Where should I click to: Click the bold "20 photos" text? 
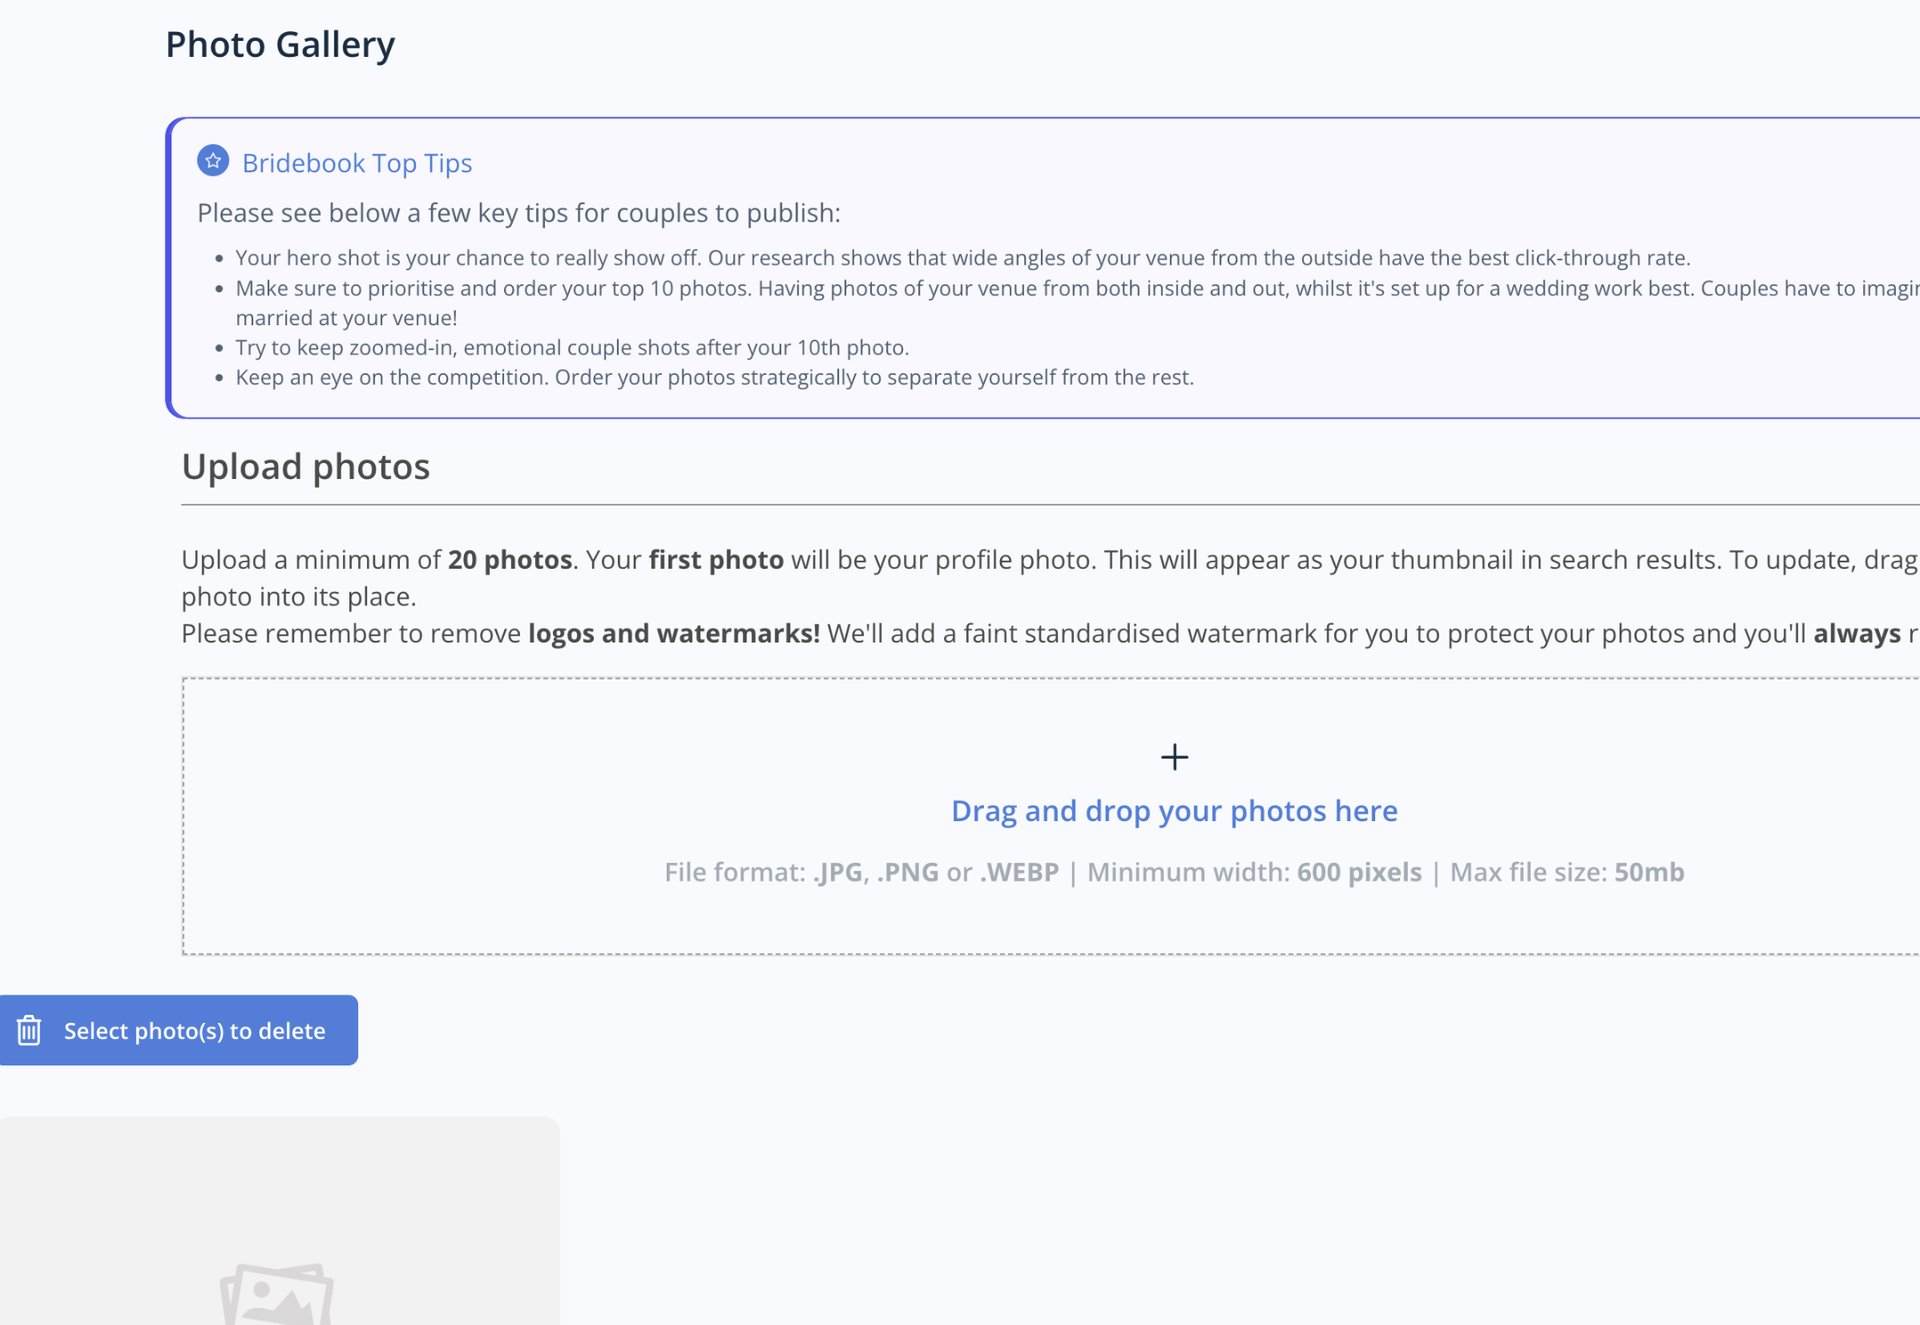point(510,560)
